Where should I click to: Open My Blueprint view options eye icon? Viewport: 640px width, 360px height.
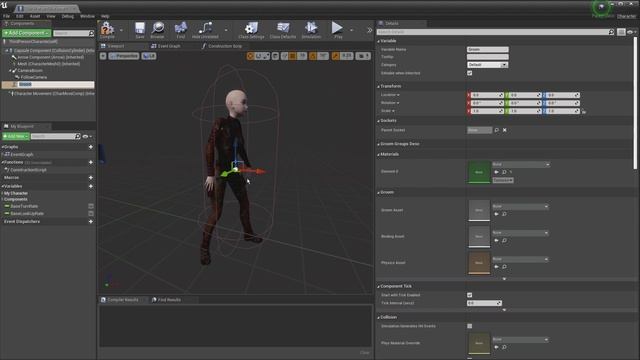point(87,136)
